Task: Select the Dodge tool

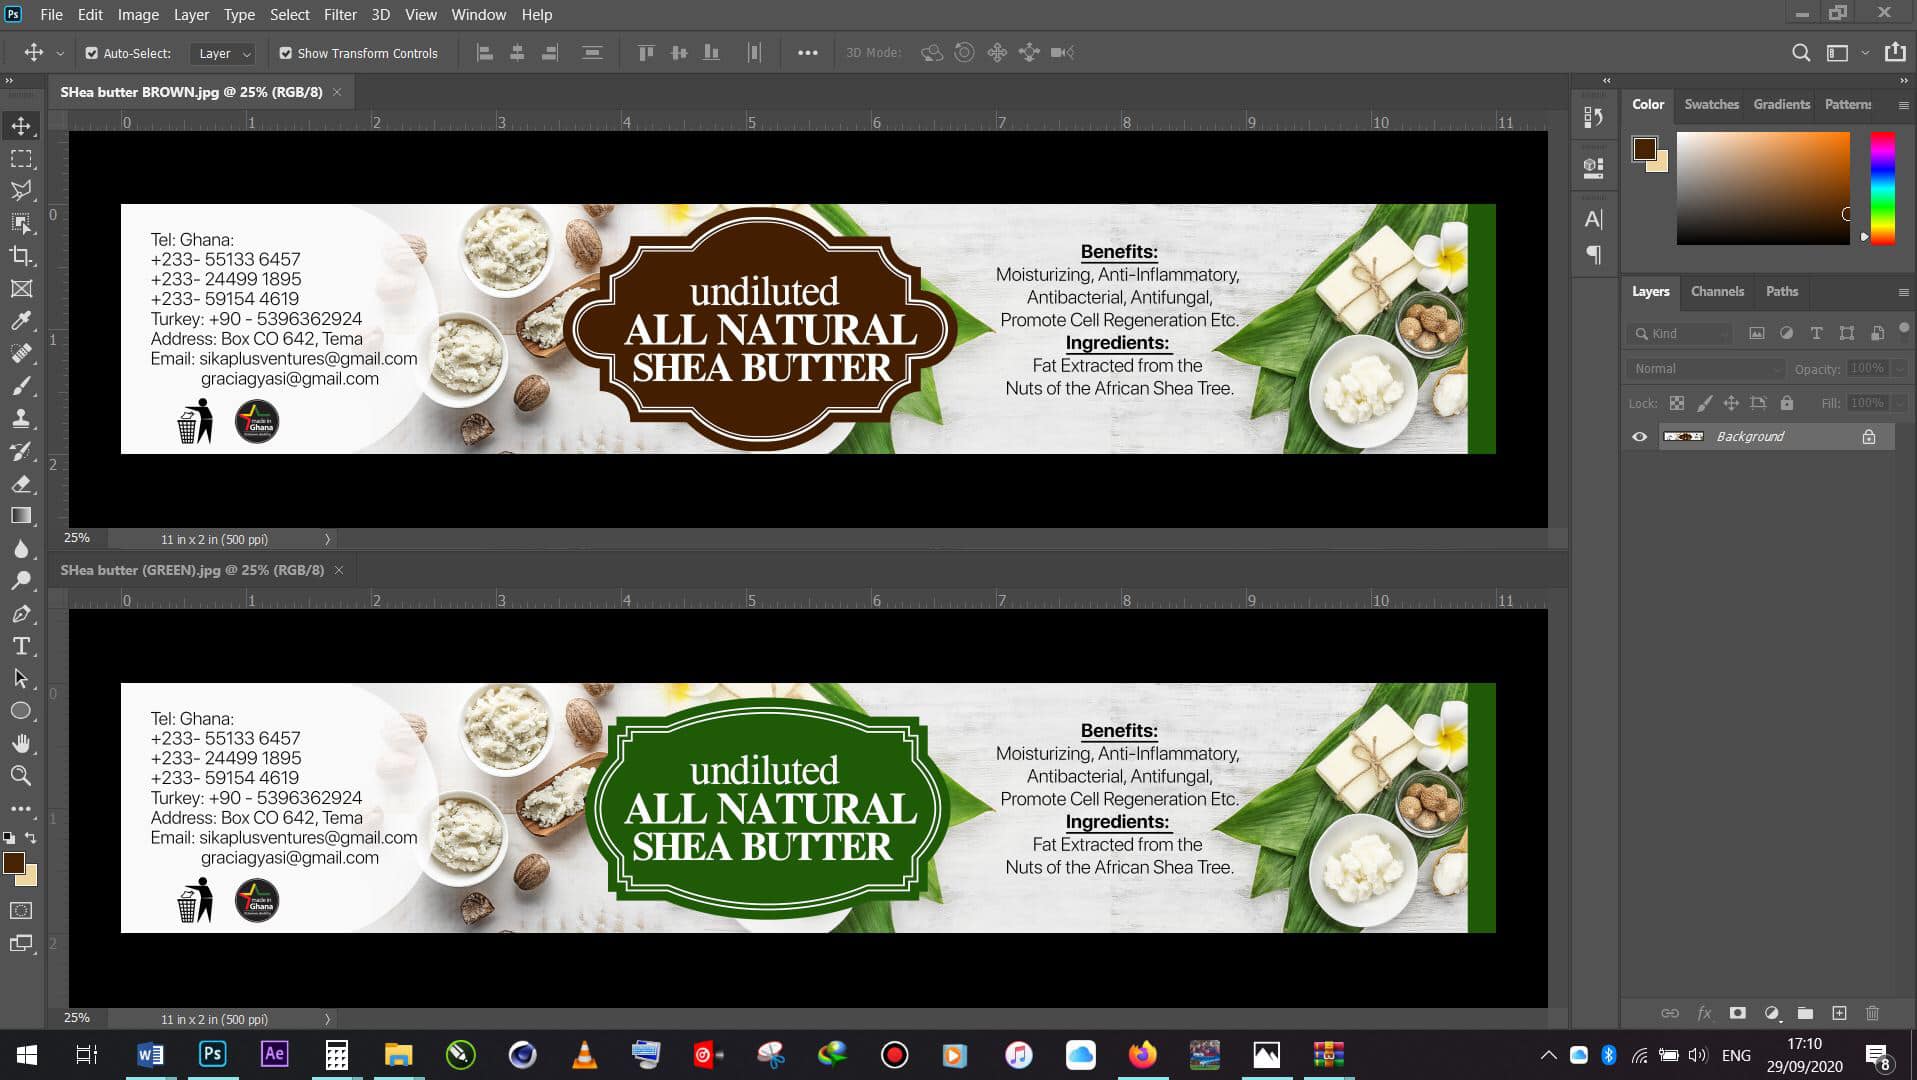Action: pos(21,581)
